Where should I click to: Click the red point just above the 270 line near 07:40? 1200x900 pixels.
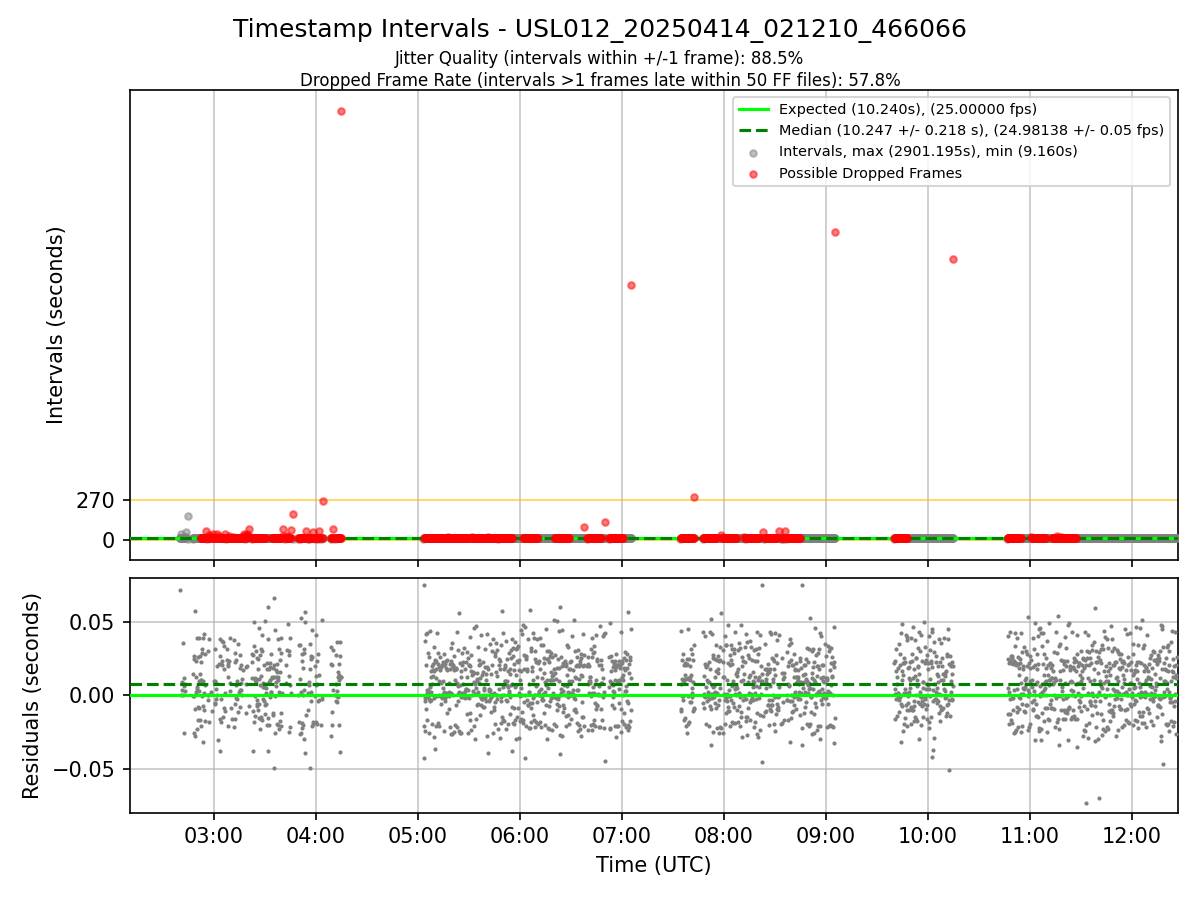(694, 497)
